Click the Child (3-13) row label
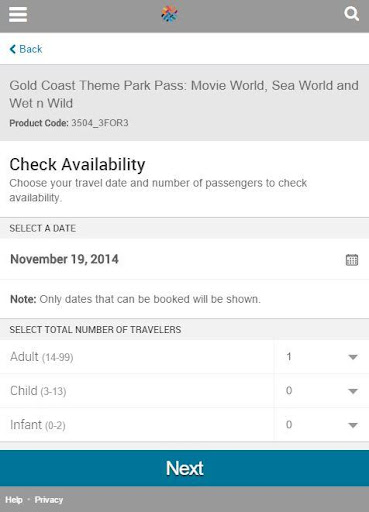Screen dimensions: 369x512 pyautogui.click(x=38, y=391)
